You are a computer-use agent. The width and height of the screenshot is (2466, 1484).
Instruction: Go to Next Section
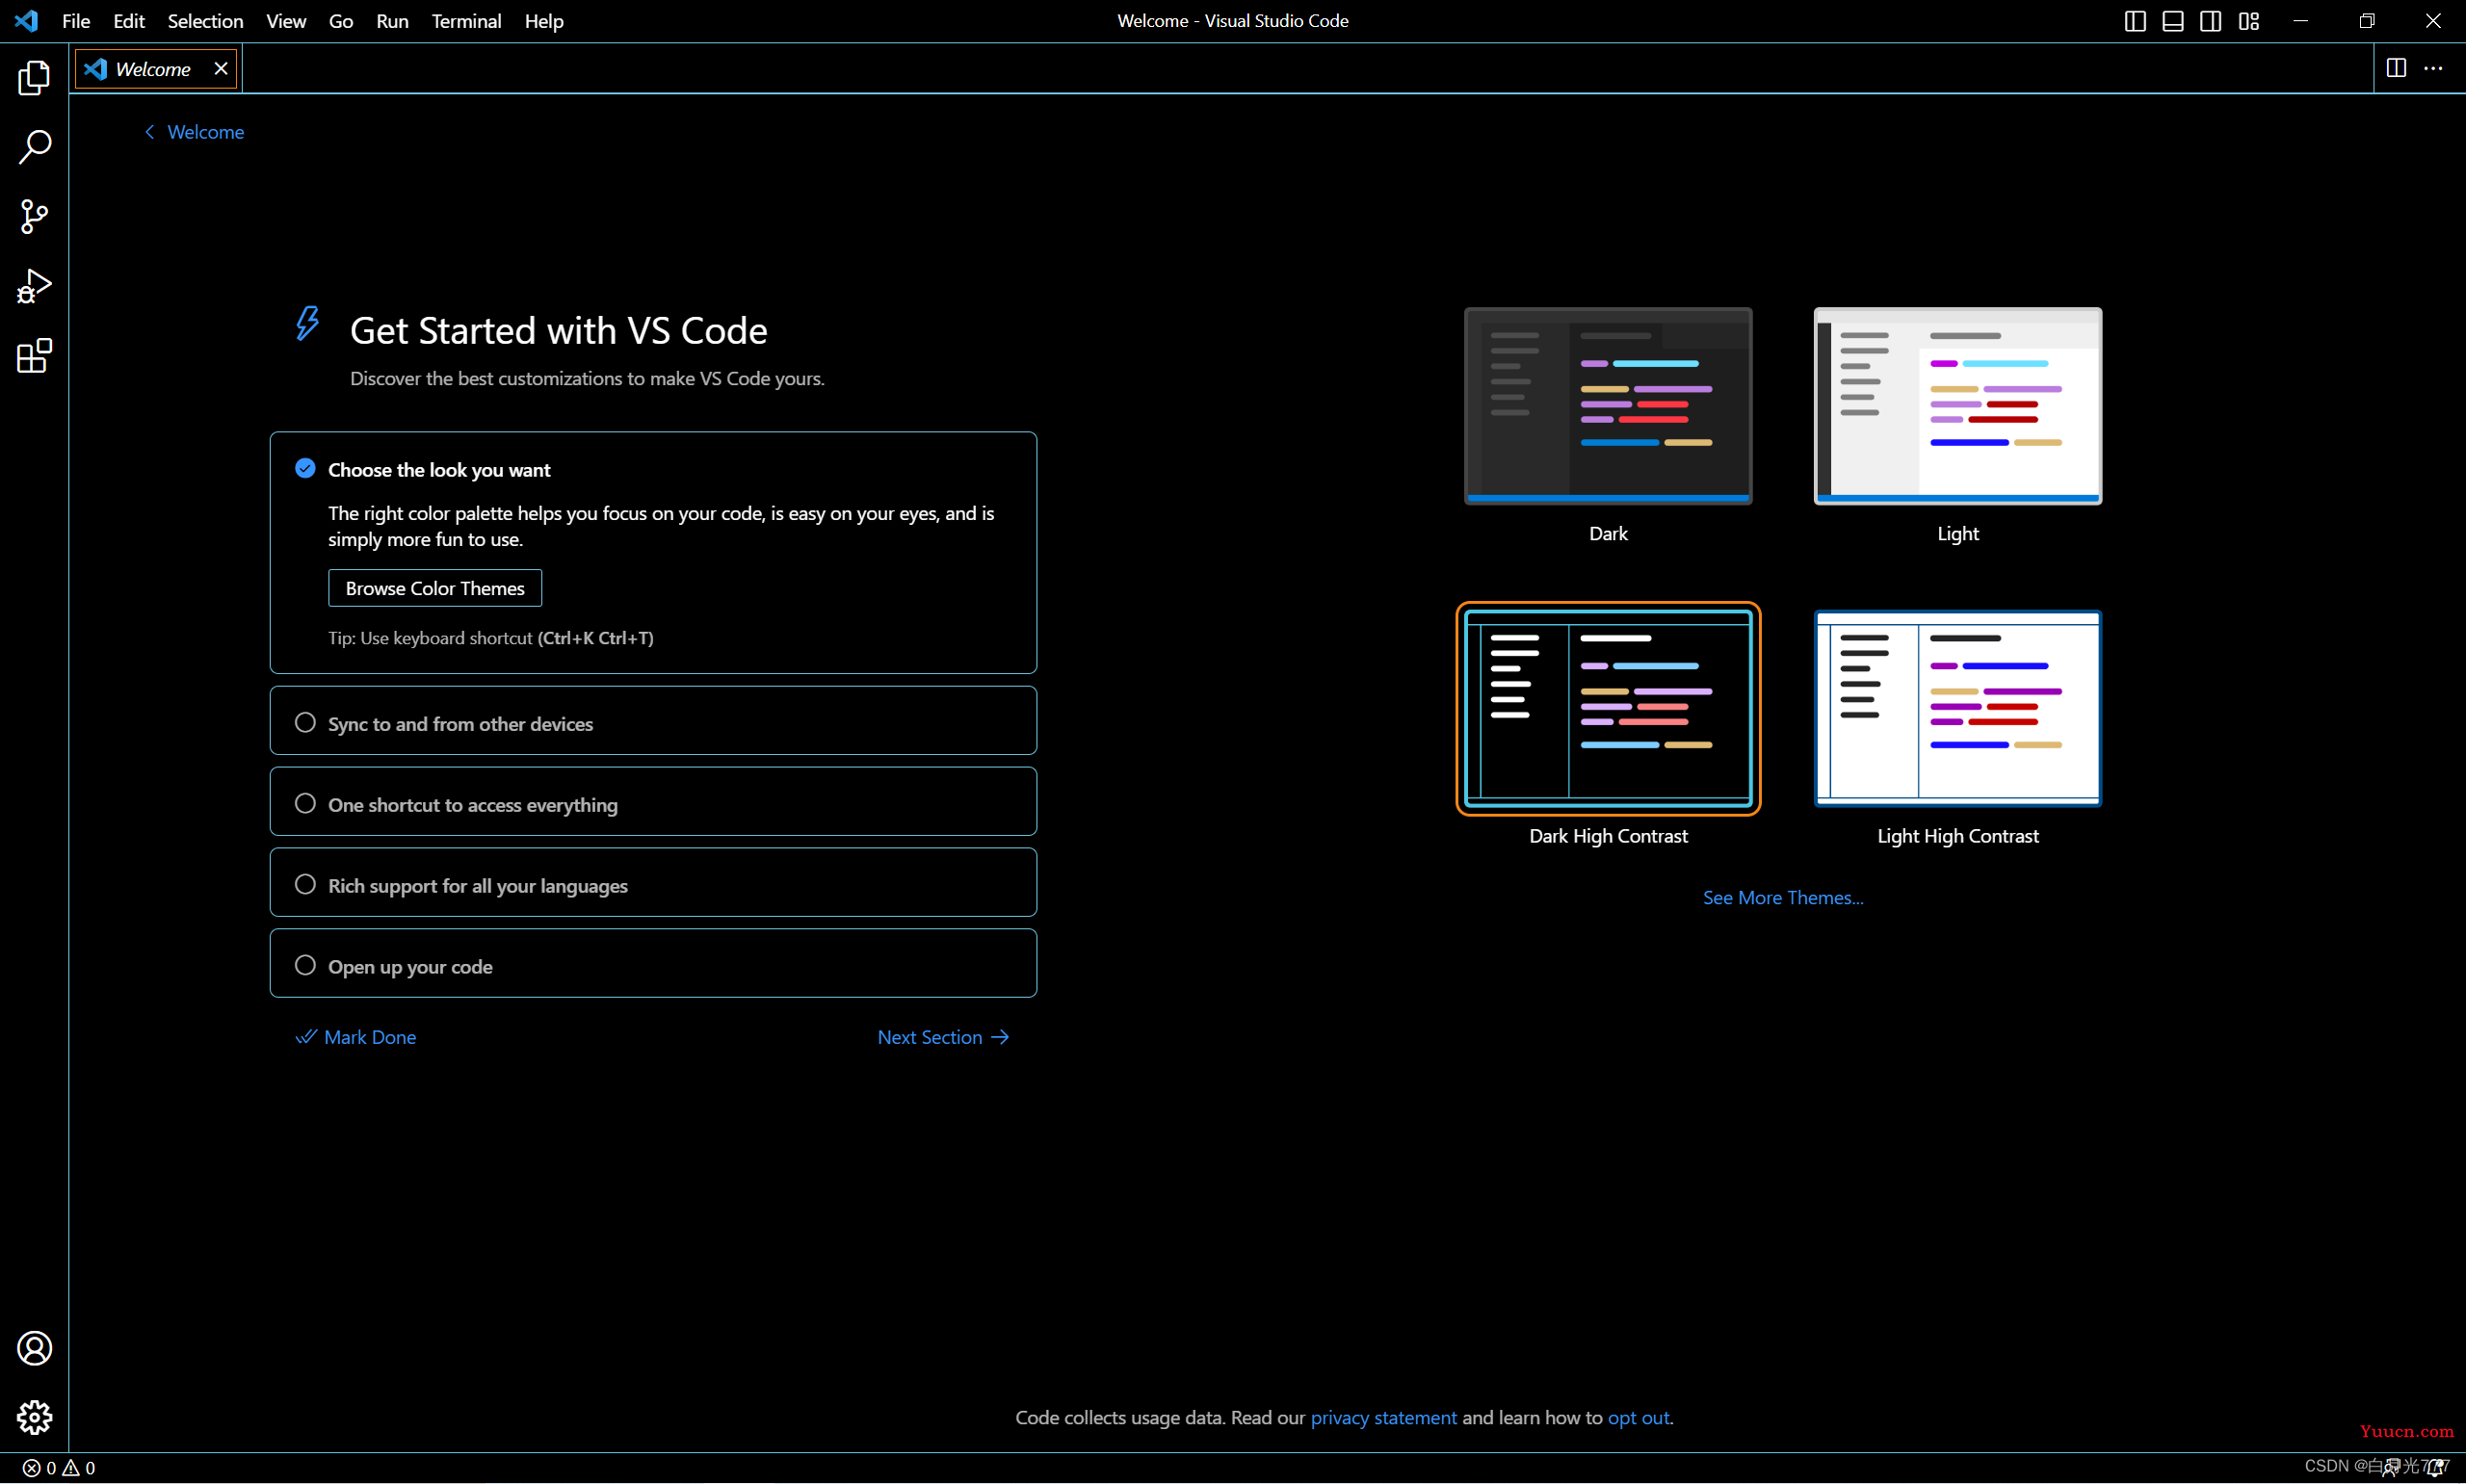[x=943, y=1037]
